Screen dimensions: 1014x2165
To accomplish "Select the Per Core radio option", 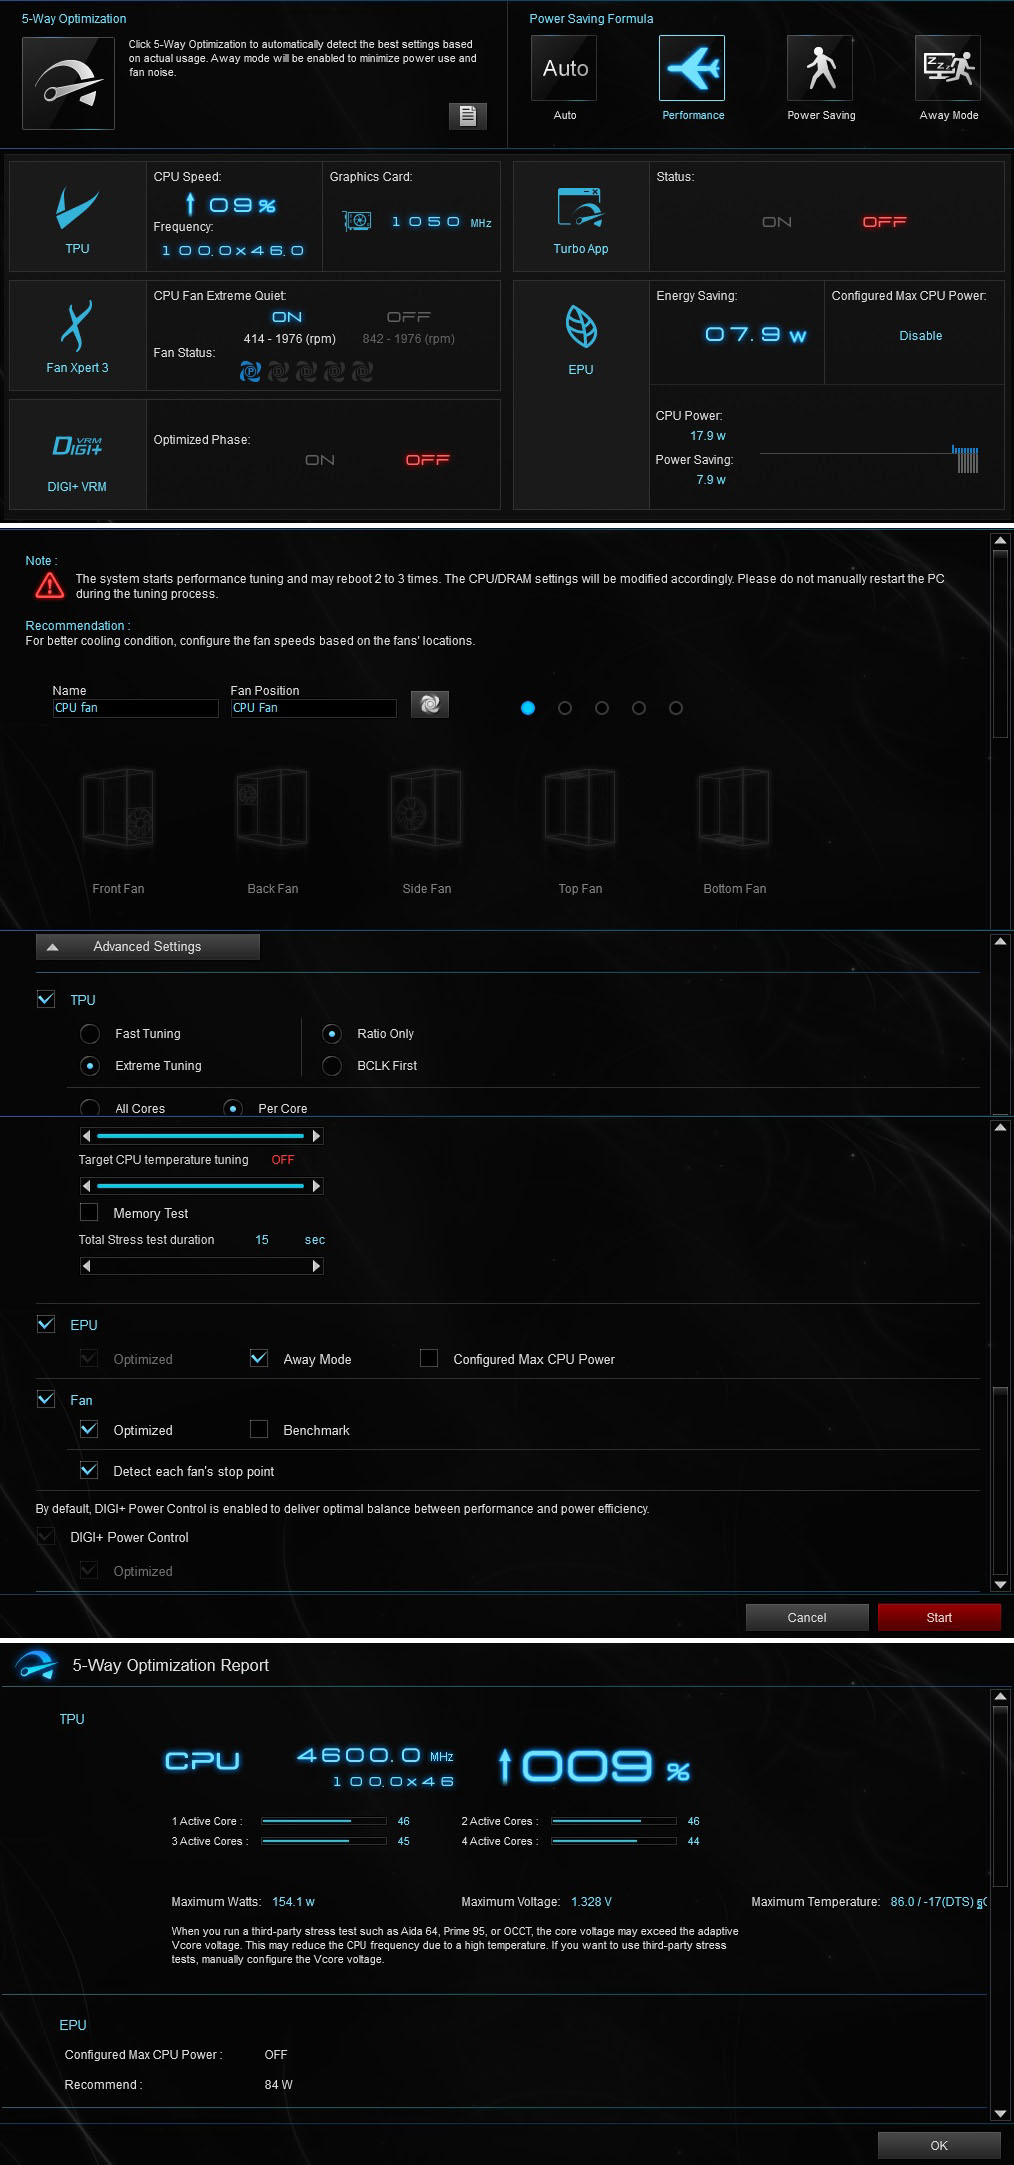I will [233, 1107].
